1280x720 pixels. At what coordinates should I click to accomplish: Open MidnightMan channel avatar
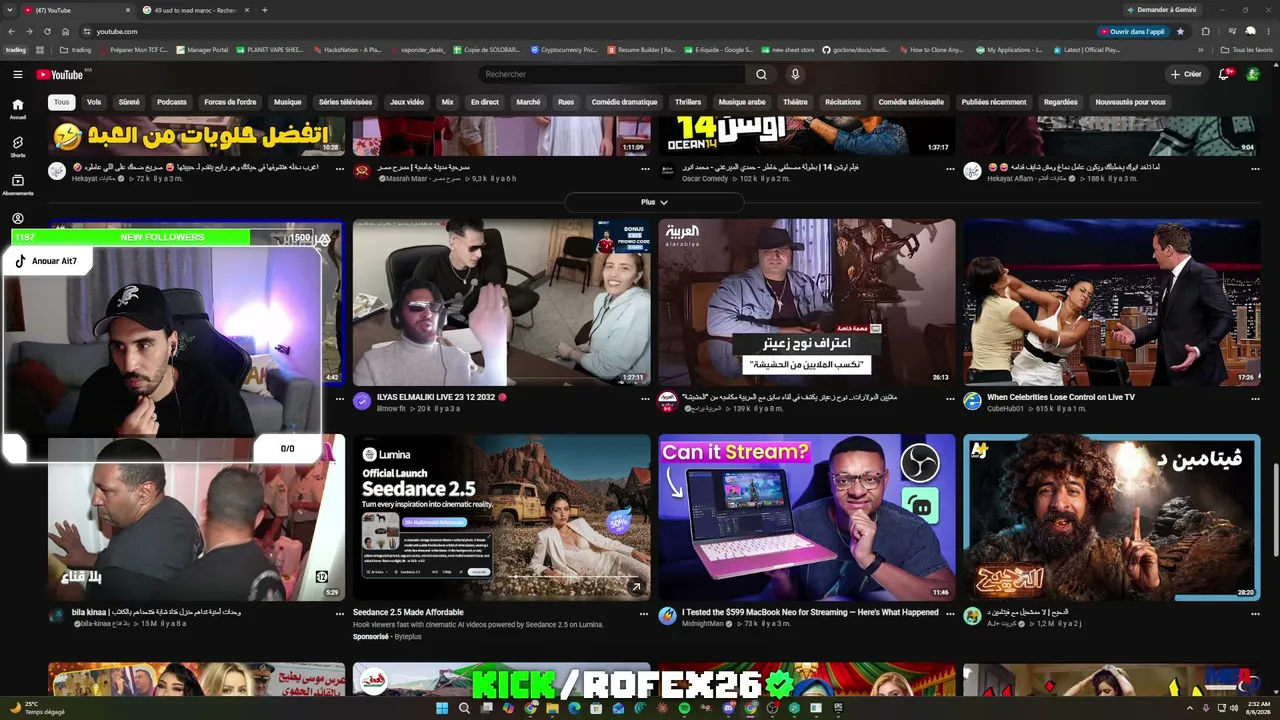click(667, 616)
